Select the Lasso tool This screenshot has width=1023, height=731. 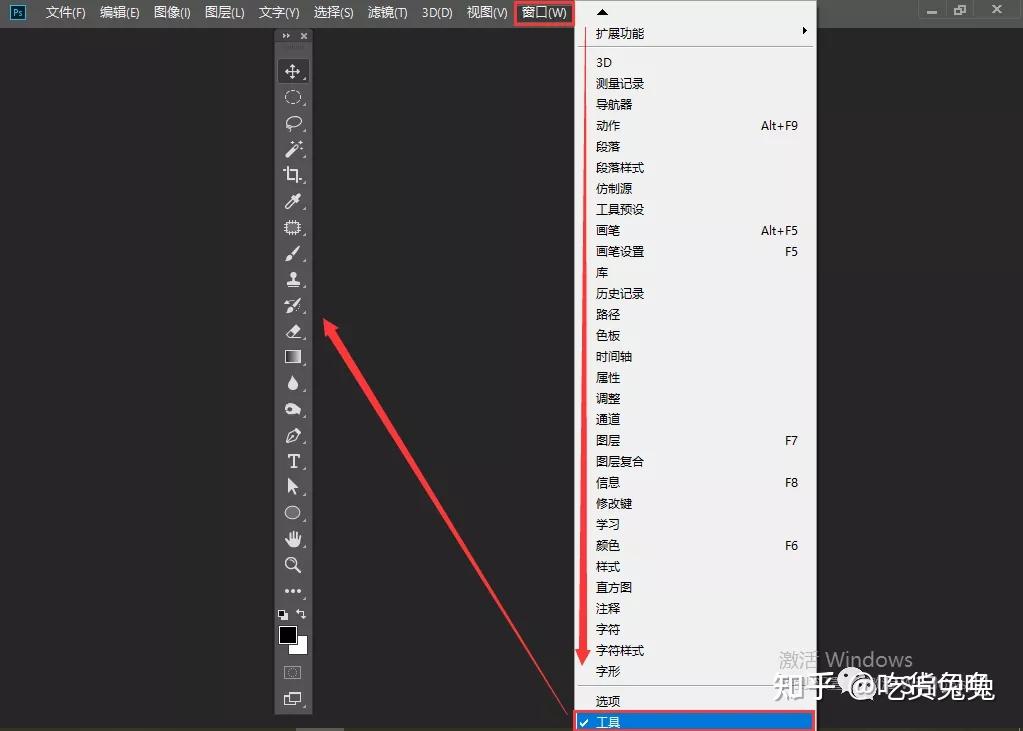coord(293,123)
